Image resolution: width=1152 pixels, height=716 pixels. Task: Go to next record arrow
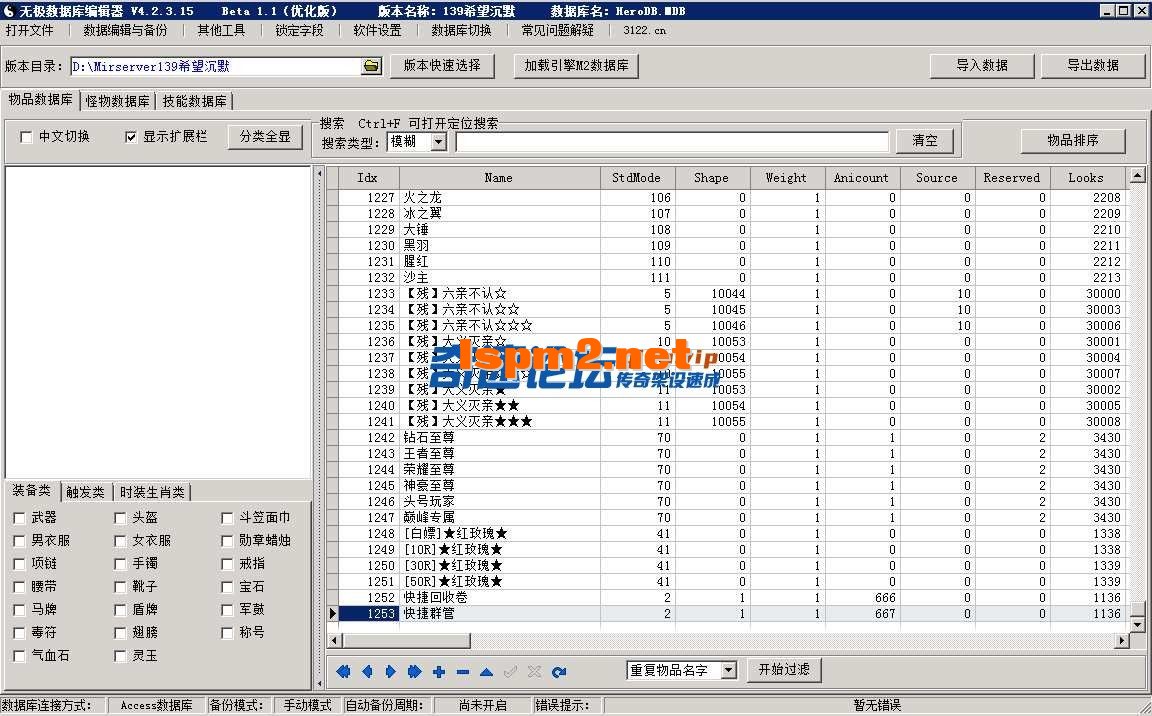(391, 672)
